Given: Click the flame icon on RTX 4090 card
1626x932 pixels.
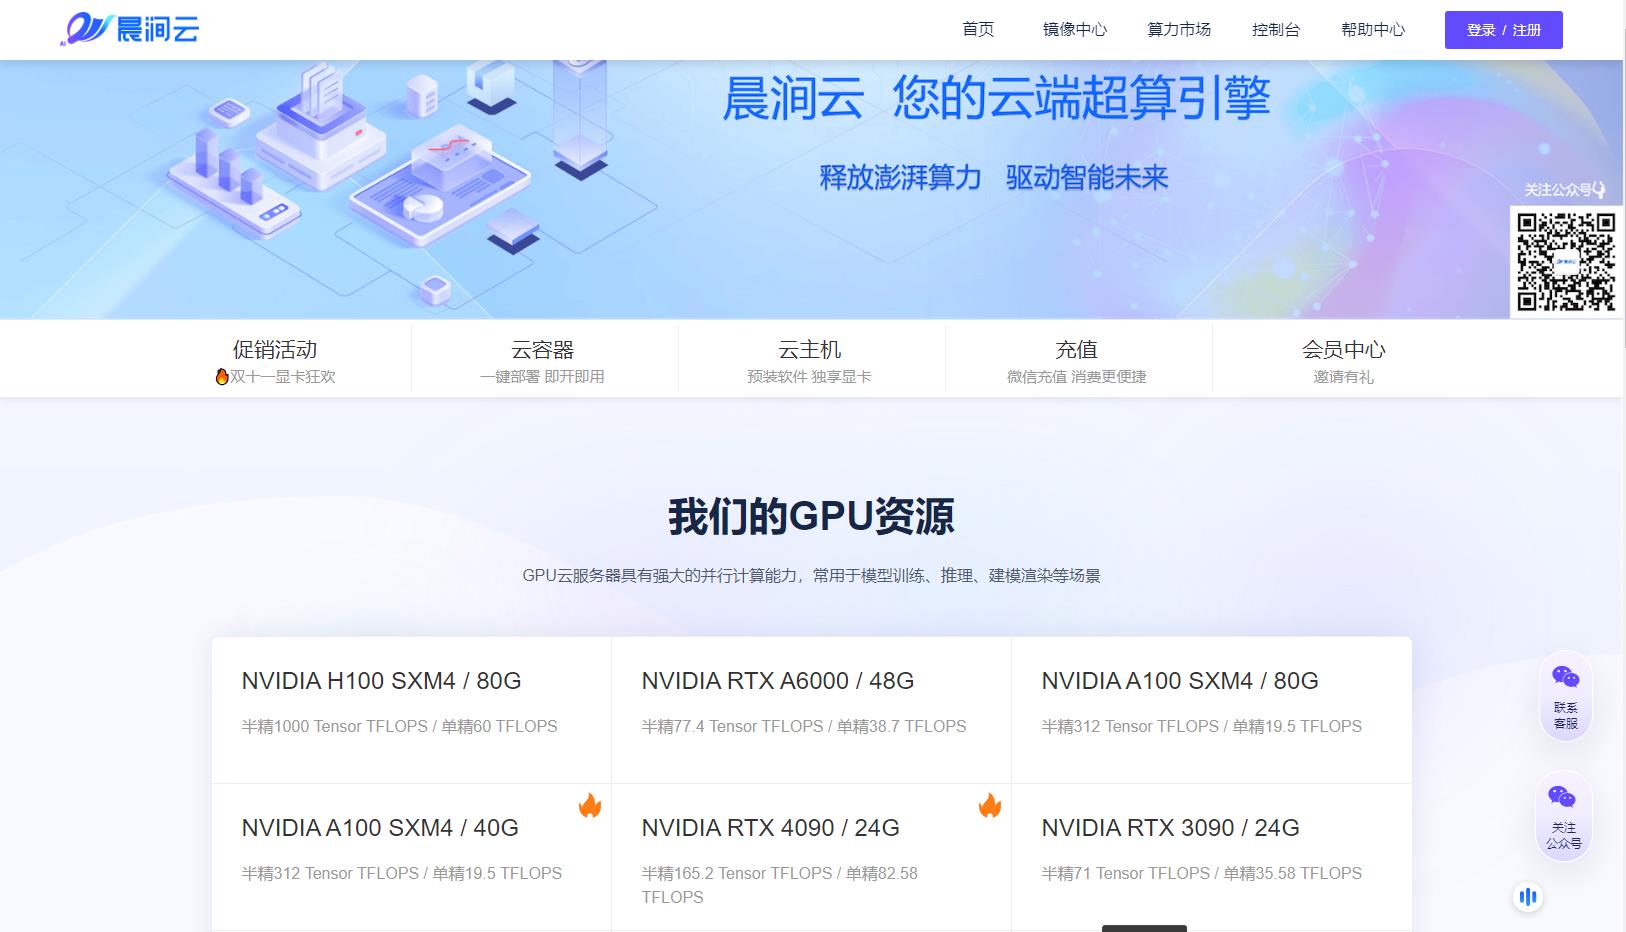Looking at the screenshot, I should (990, 806).
